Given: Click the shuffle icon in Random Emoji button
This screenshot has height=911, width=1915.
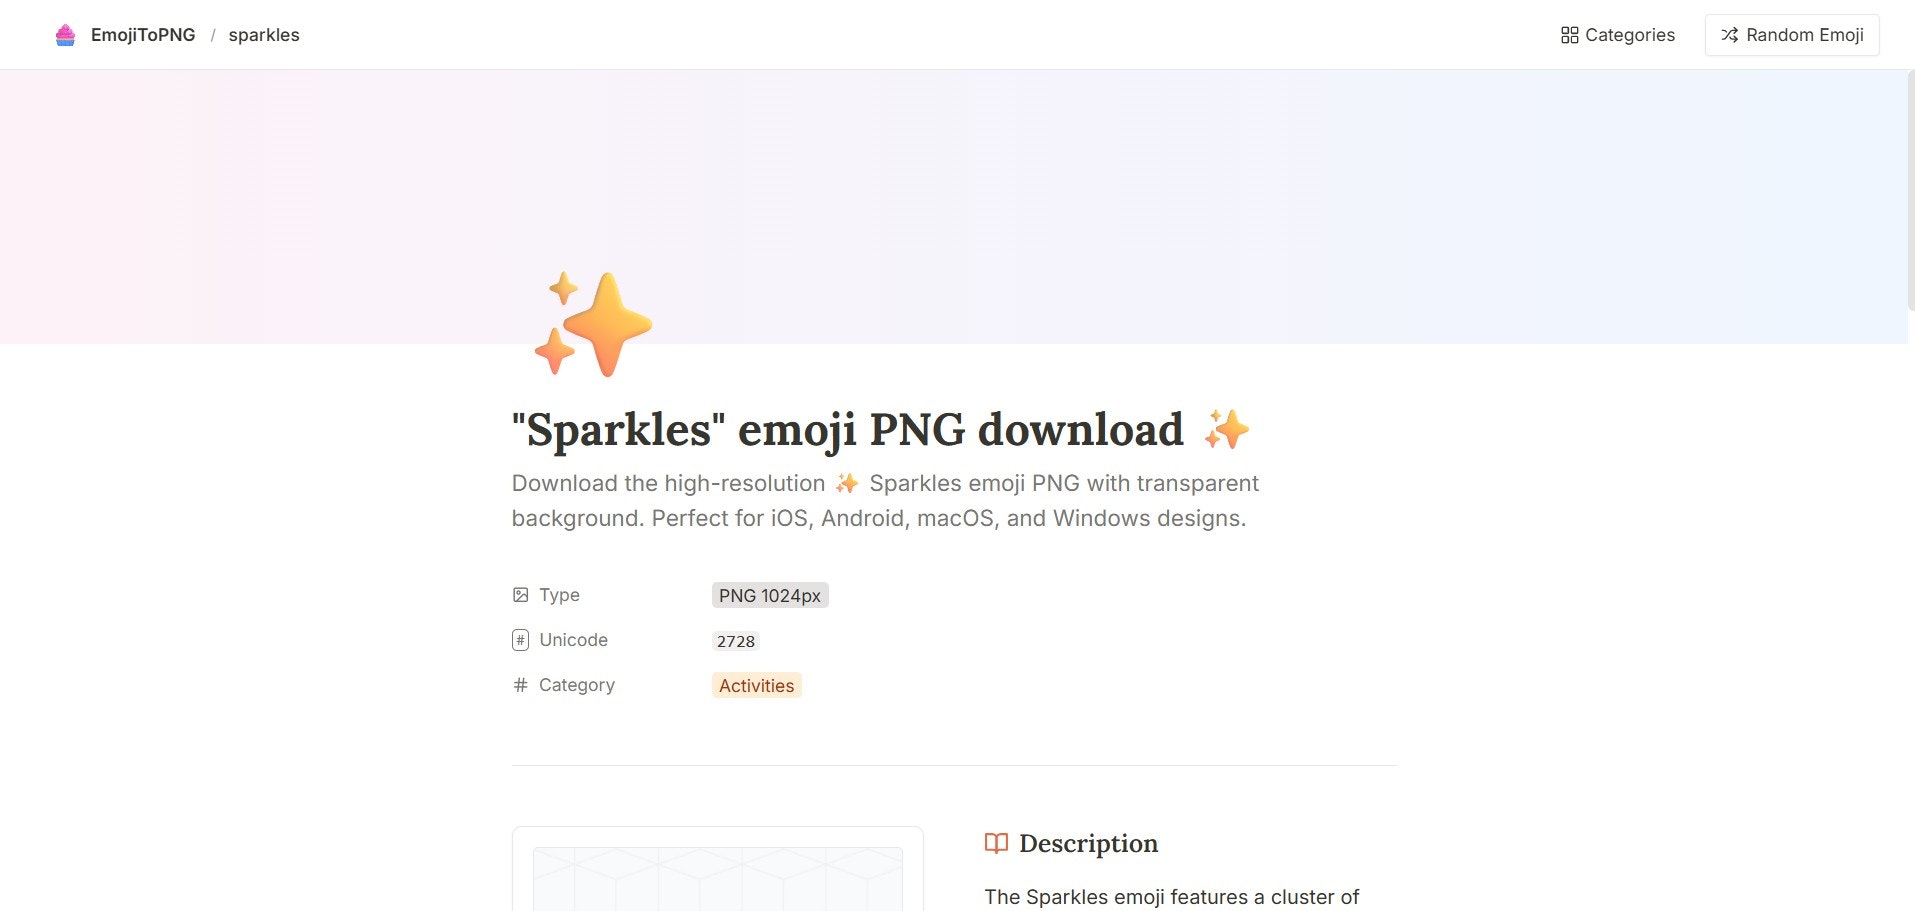Looking at the screenshot, I should [x=1729, y=34].
